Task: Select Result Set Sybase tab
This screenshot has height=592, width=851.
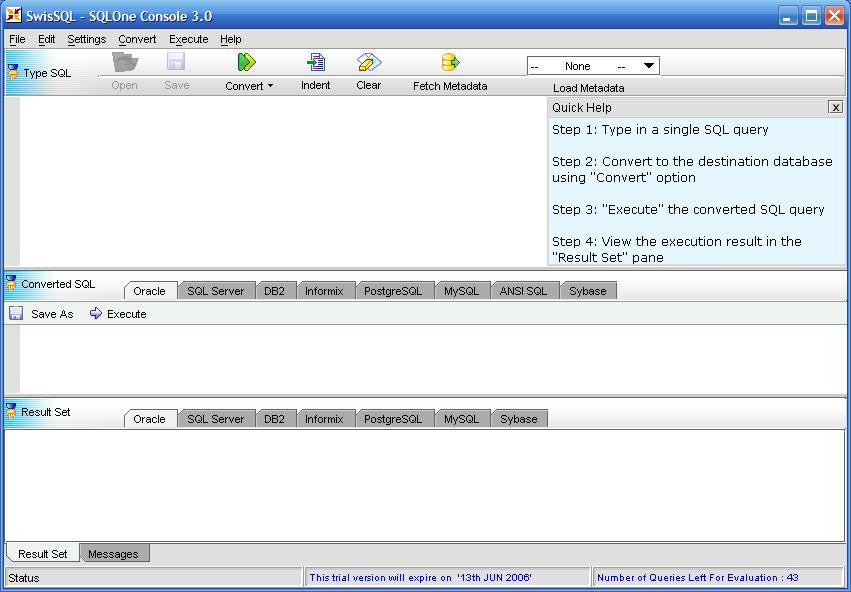Action: [x=519, y=419]
